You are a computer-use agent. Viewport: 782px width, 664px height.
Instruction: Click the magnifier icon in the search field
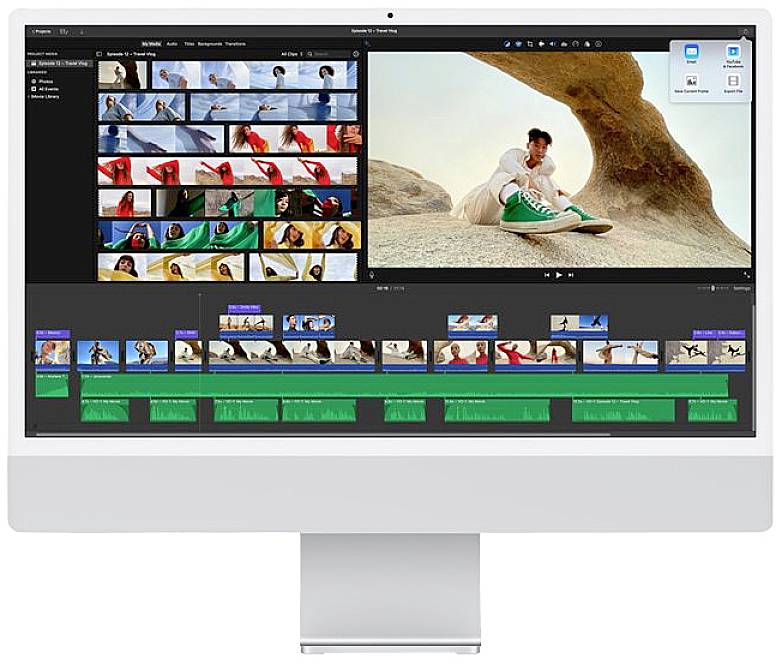click(x=310, y=54)
